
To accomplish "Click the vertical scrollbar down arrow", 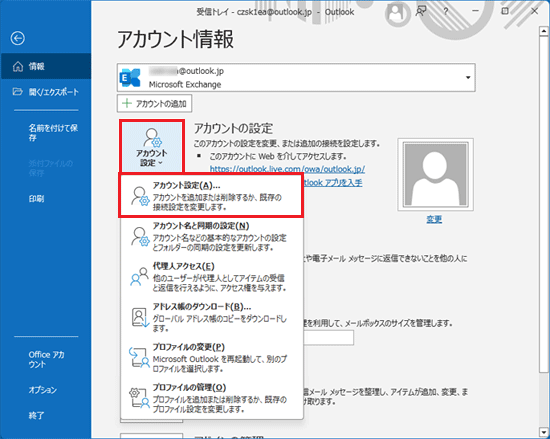I will click(544, 431).
